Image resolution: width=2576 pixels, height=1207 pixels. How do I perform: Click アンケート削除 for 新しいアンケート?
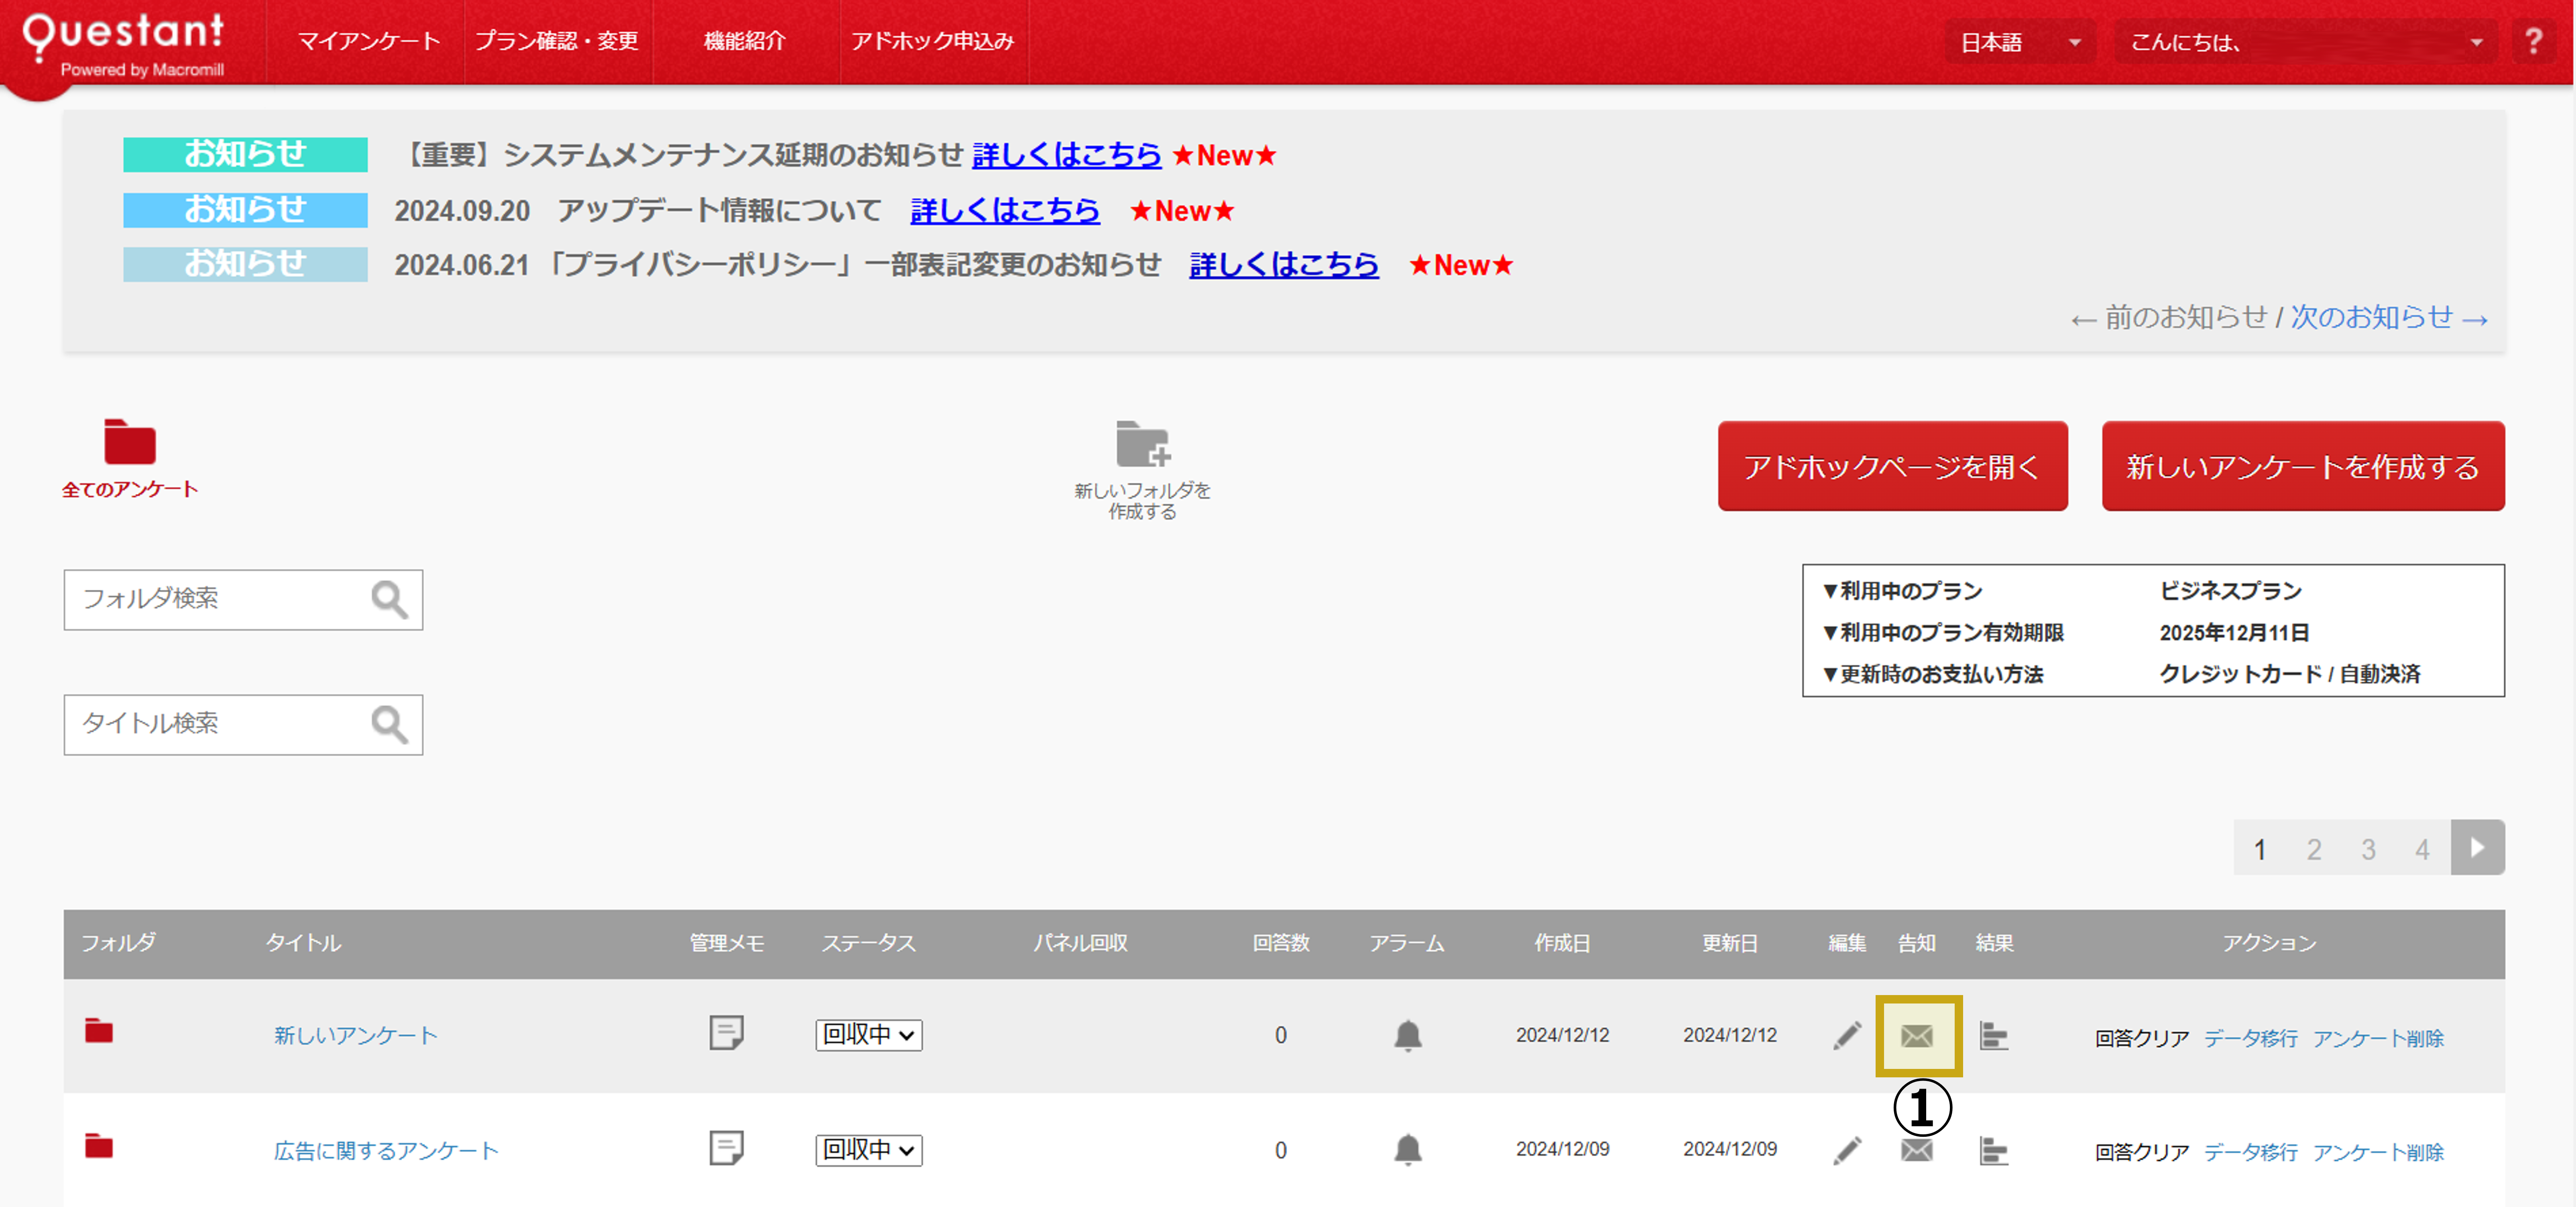coord(2378,1038)
